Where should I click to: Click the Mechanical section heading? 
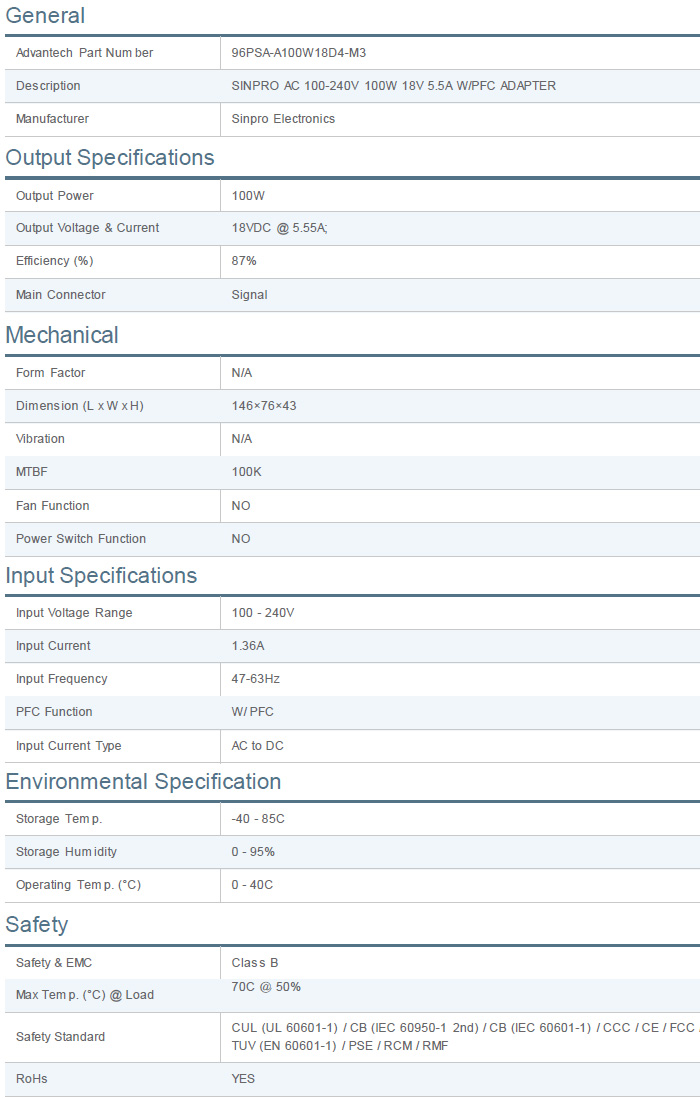[62, 335]
